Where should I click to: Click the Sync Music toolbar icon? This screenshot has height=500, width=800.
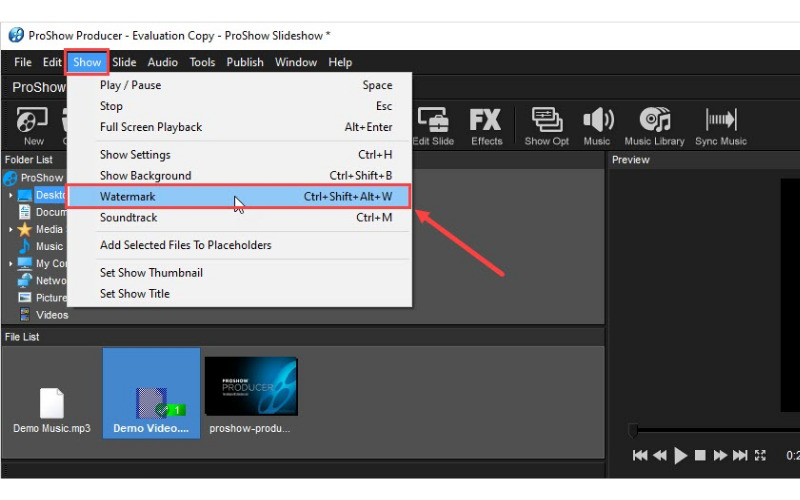720,126
